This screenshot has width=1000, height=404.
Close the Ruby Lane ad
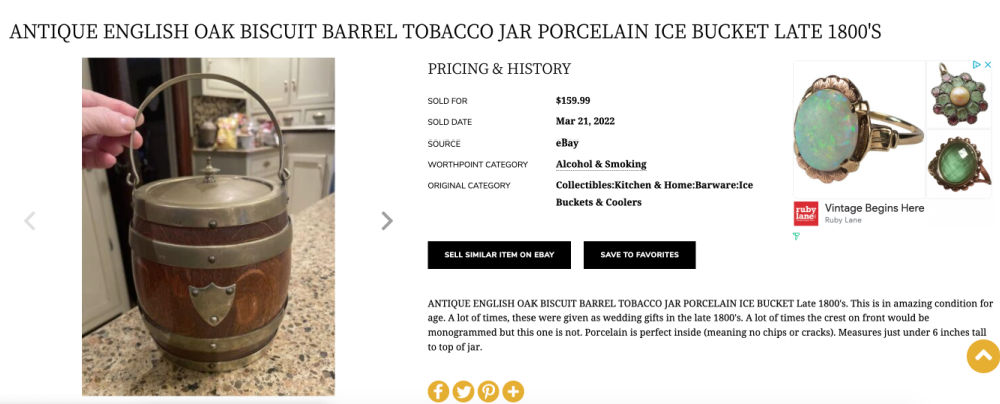click(987, 65)
